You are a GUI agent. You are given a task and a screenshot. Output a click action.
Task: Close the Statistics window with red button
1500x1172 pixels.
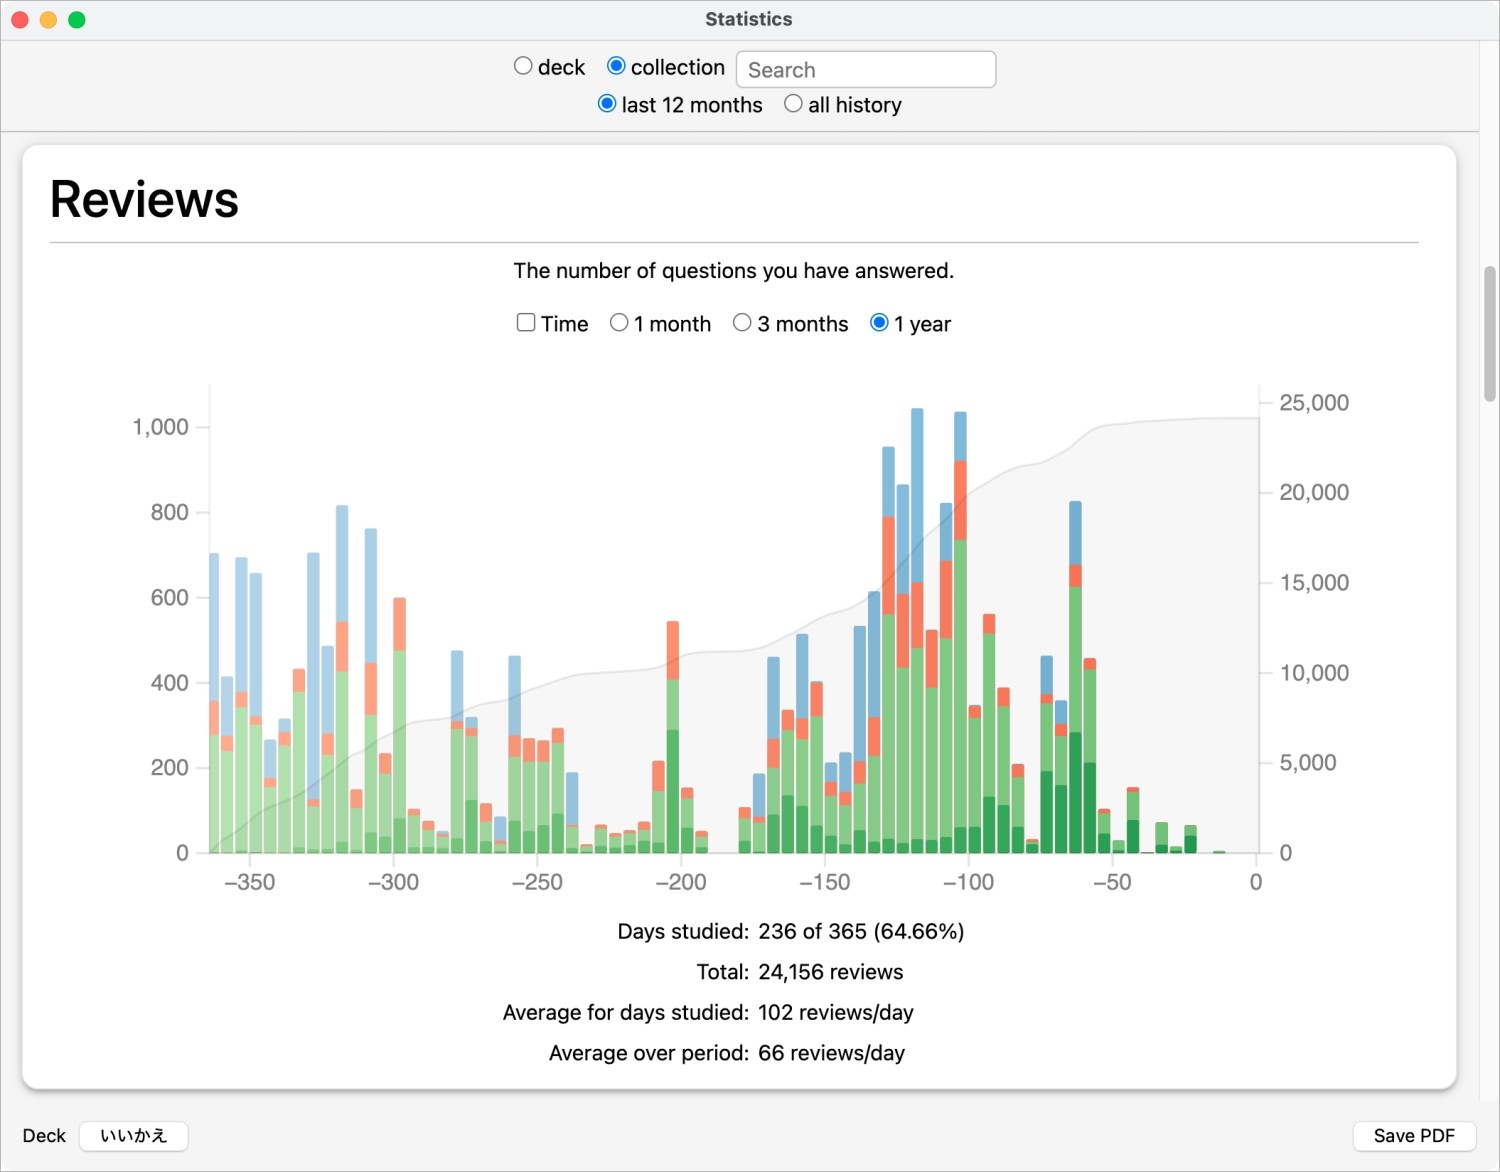(x=20, y=20)
